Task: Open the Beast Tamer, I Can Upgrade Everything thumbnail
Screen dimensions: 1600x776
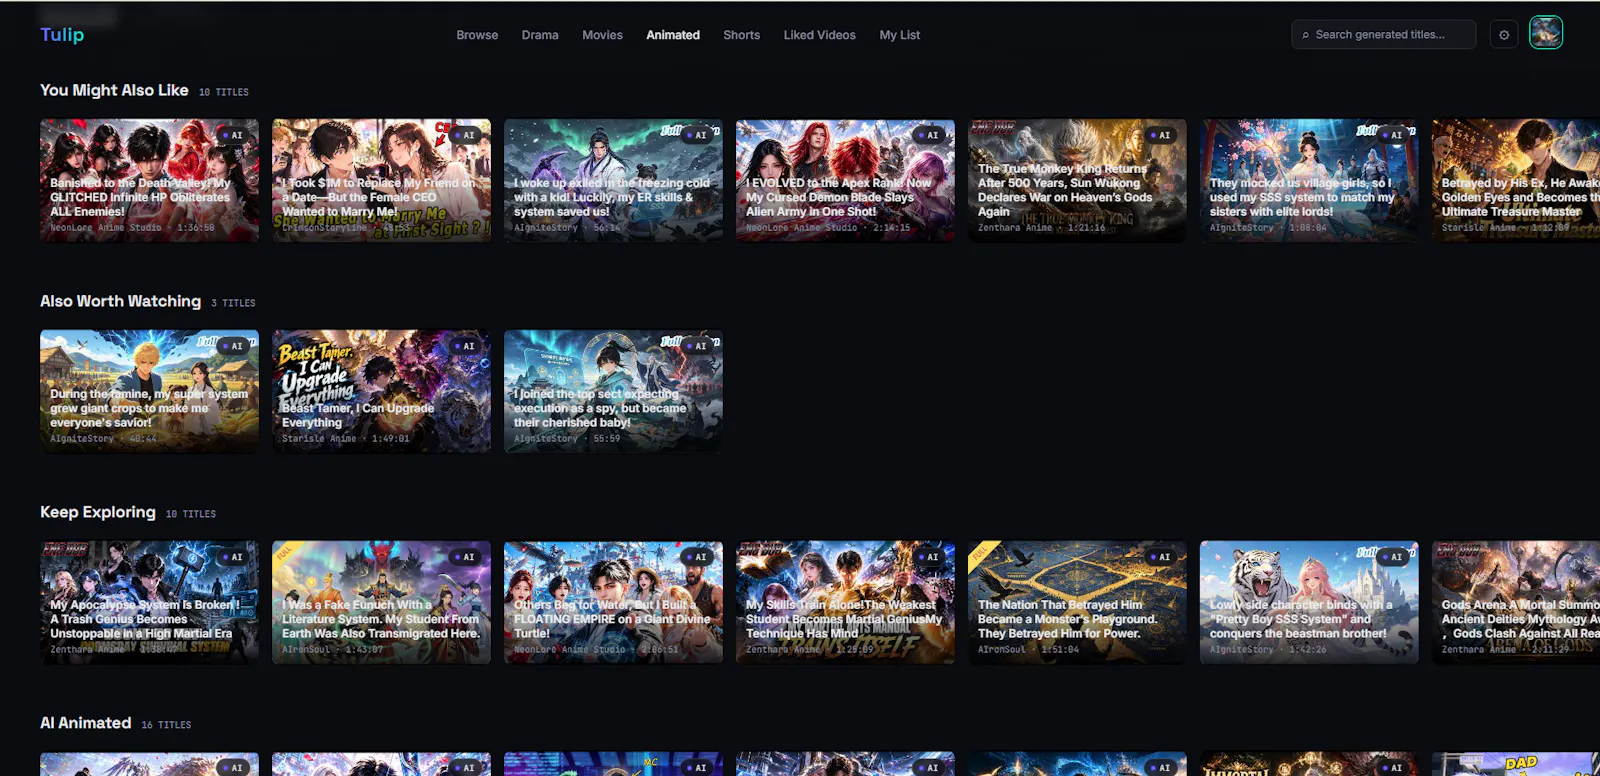Action: coord(381,392)
